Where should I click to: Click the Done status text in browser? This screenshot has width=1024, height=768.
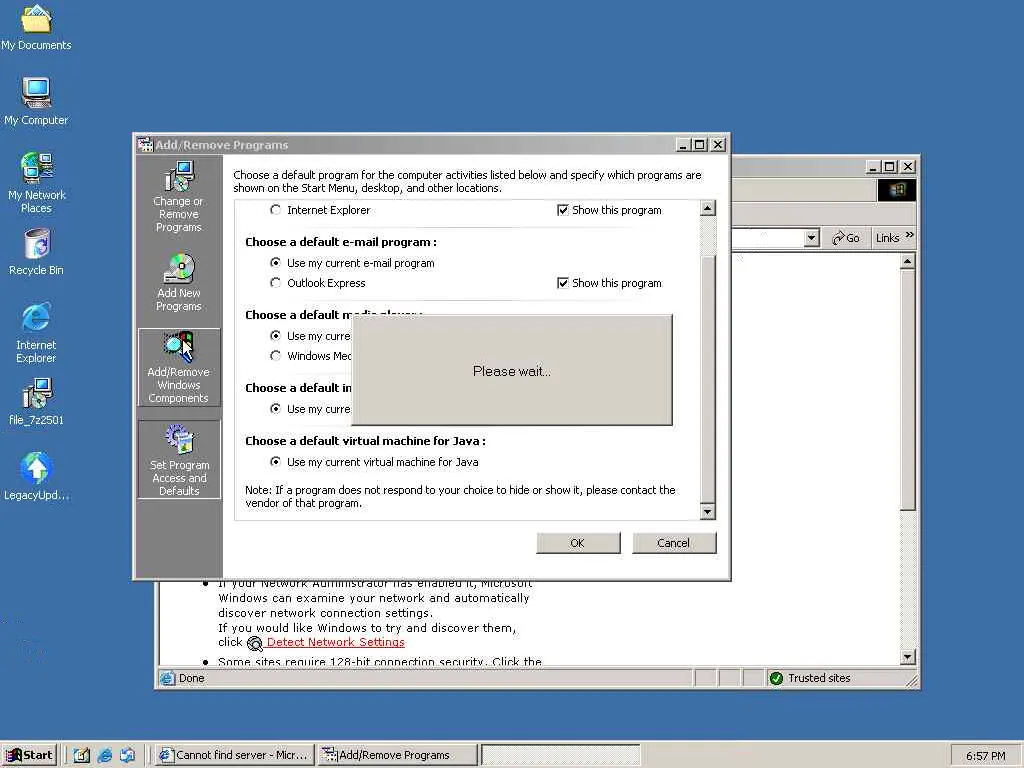[x=191, y=678]
